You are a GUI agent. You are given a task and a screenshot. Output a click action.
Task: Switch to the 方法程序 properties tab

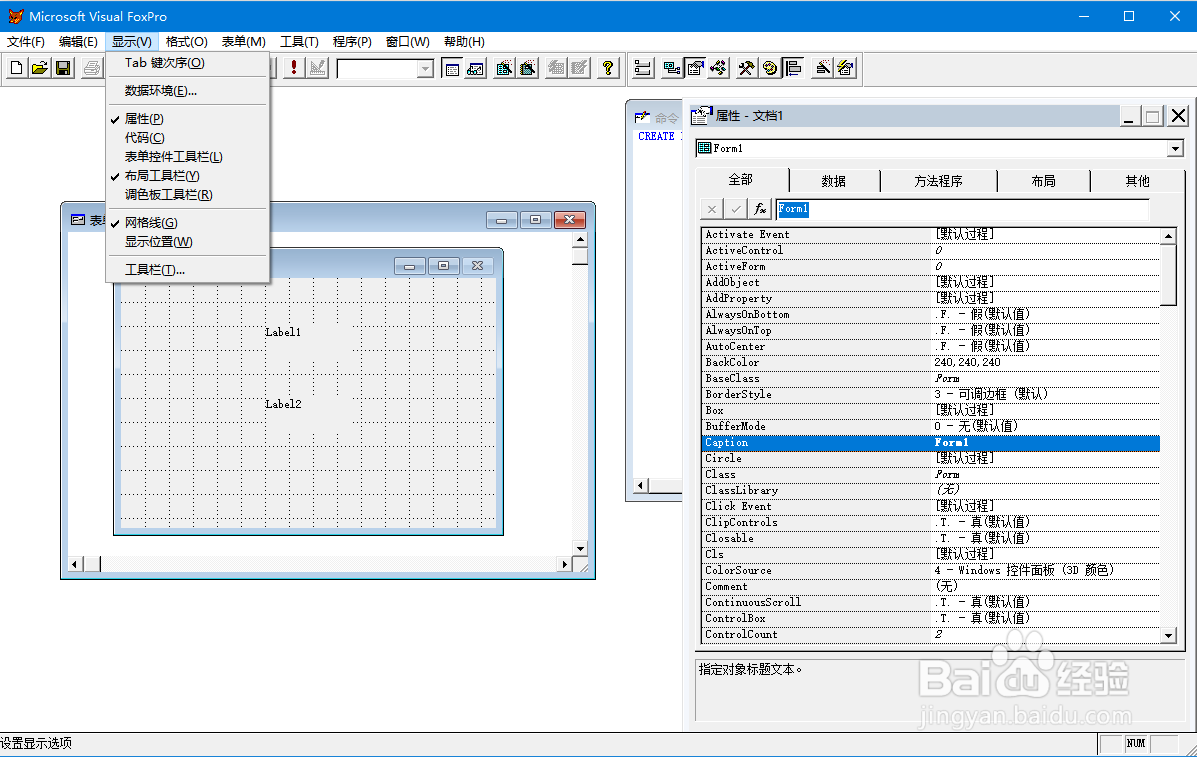(x=938, y=181)
